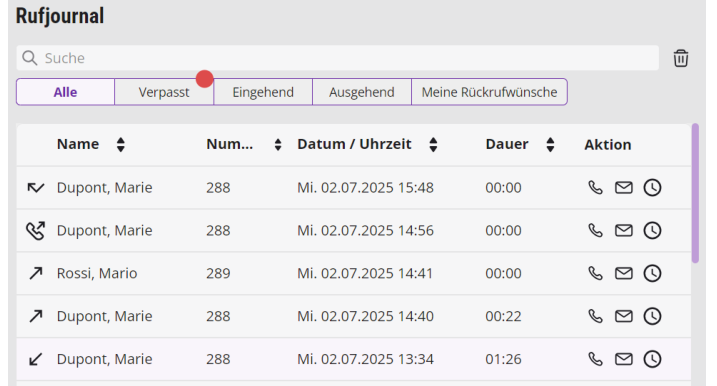Screen dimensions: 717x386
Task: Click phone icon for 14:40 call
Action: [x=595, y=316]
